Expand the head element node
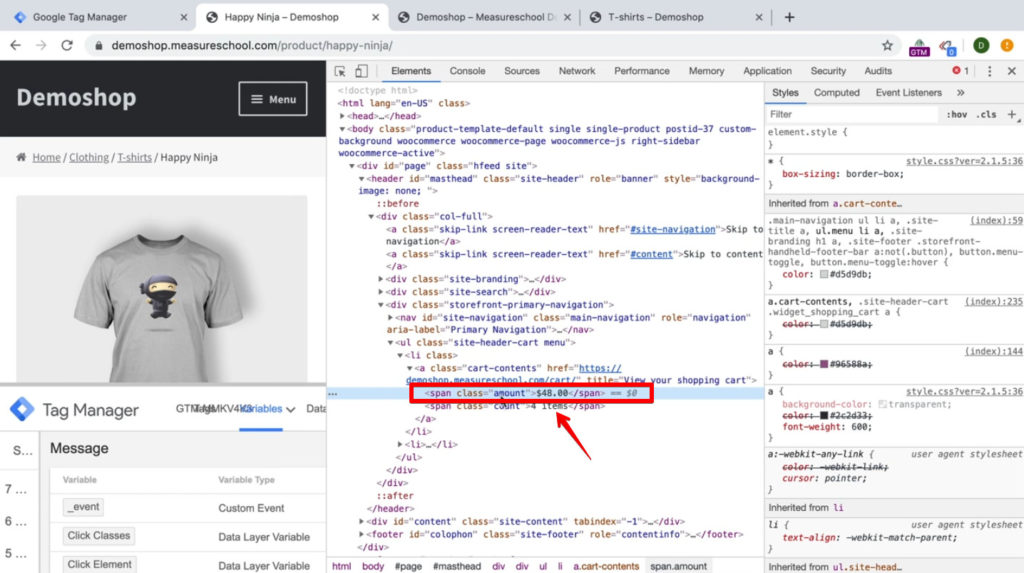 [x=342, y=116]
